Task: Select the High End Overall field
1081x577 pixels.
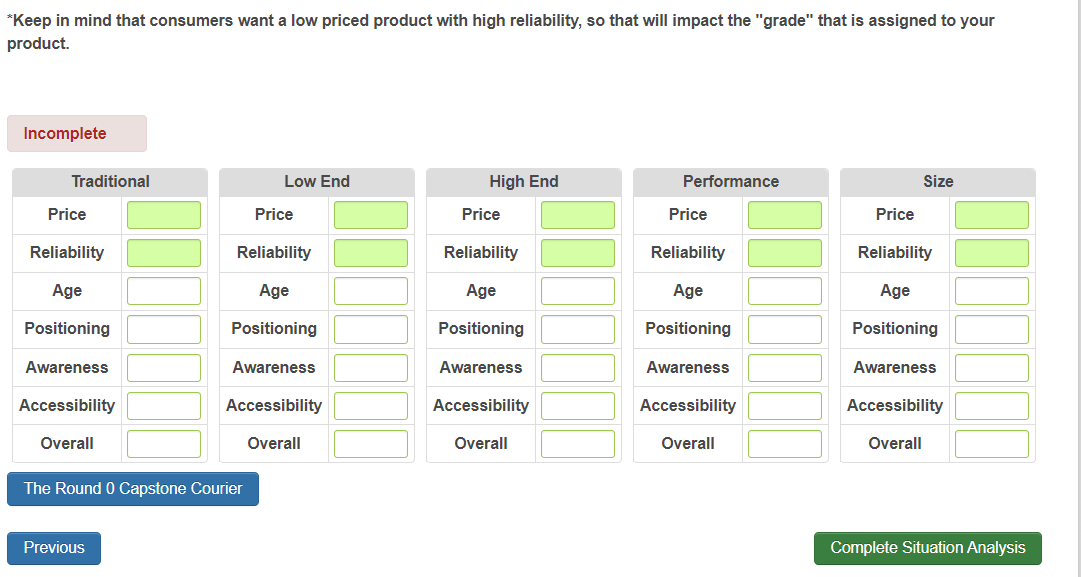Action: click(x=578, y=444)
